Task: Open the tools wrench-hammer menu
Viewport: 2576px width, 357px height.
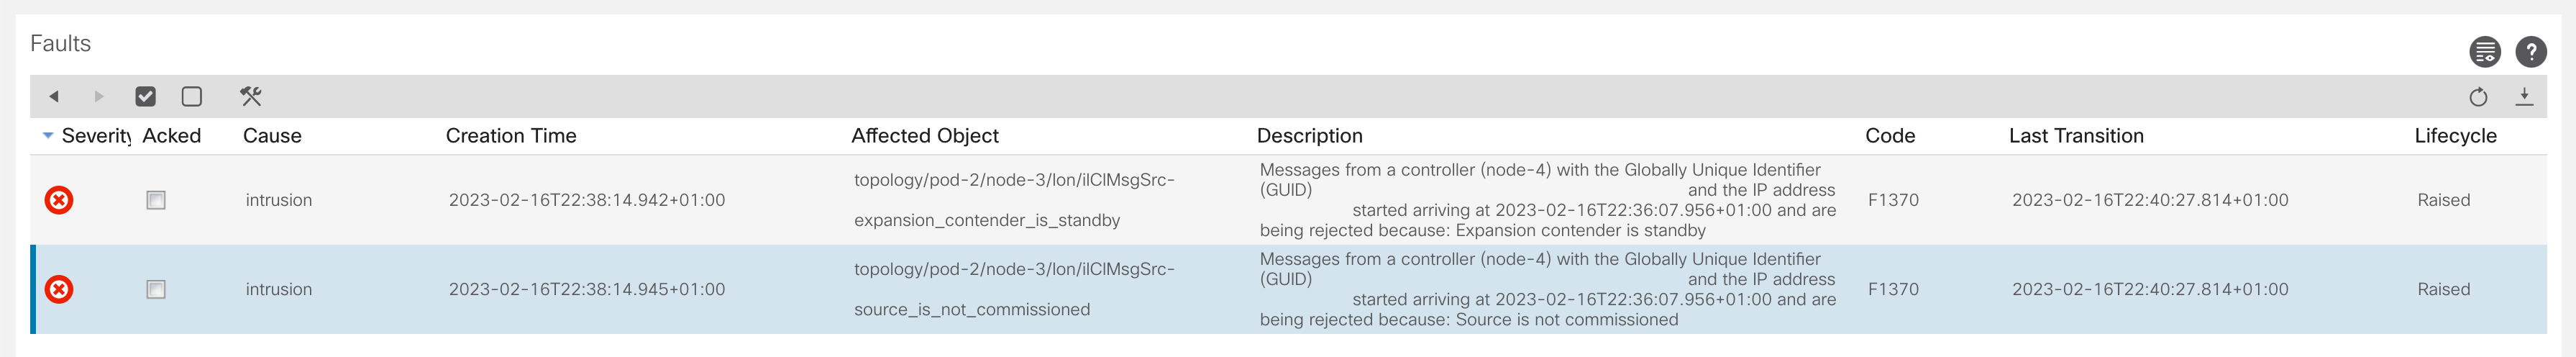Action: (x=251, y=97)
